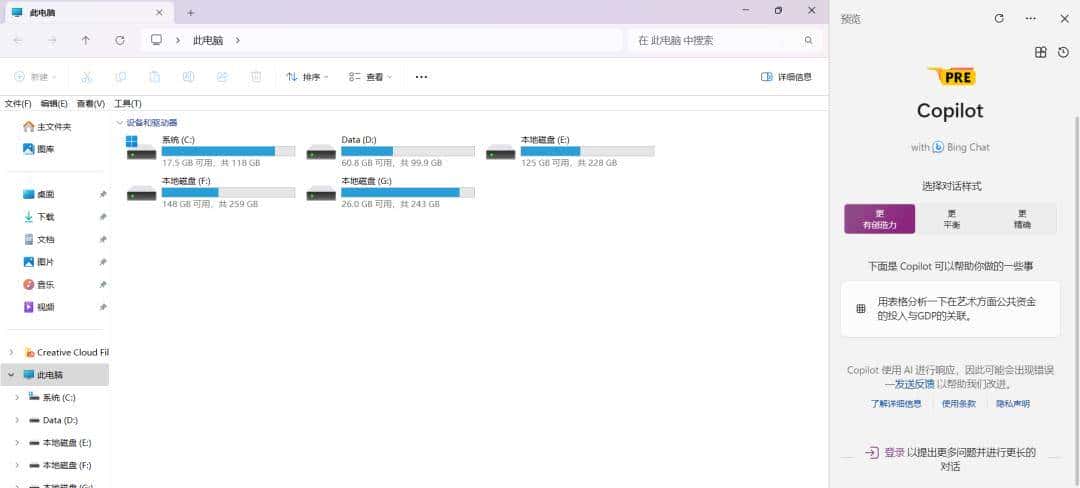Open the 编辑(E) menu
Viewport: 1080px width, 488px height.
[54, 104]
